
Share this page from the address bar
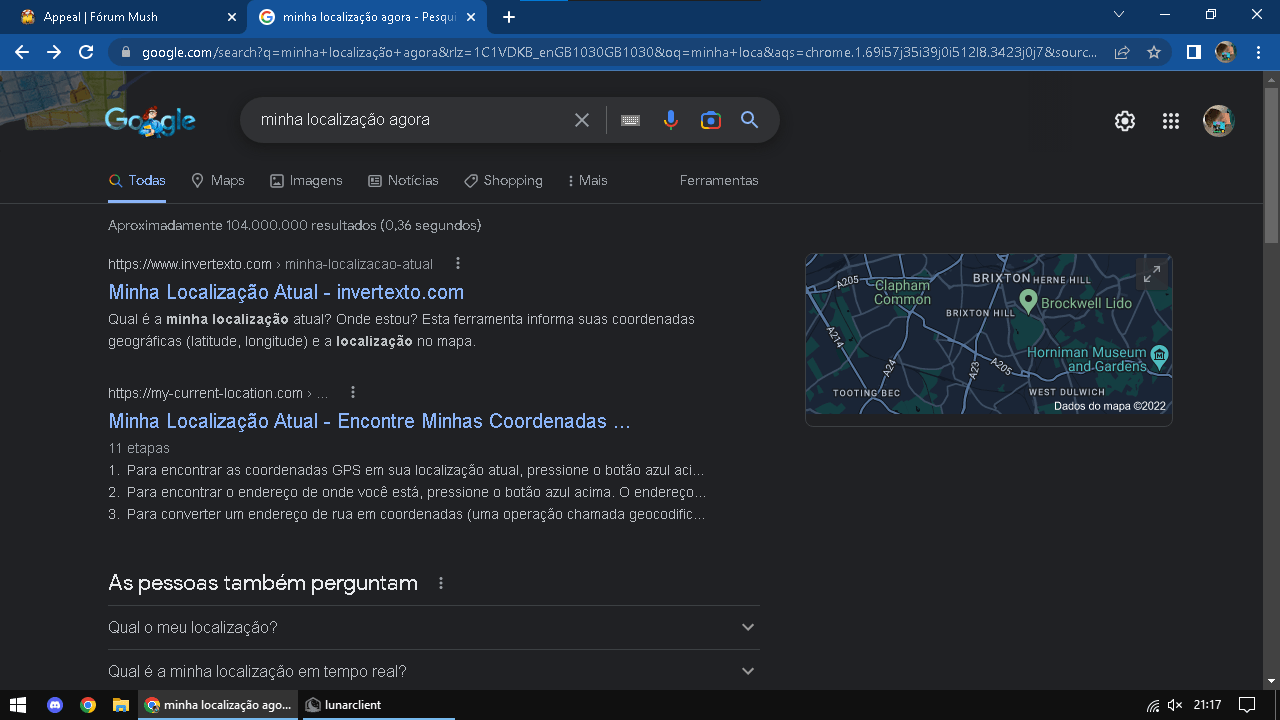pos(1122,52)
